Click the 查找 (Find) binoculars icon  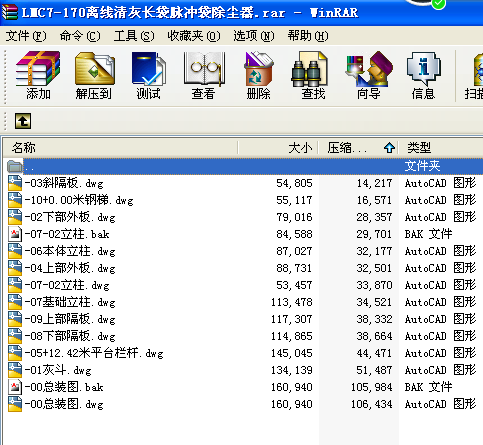click(310, 68)
